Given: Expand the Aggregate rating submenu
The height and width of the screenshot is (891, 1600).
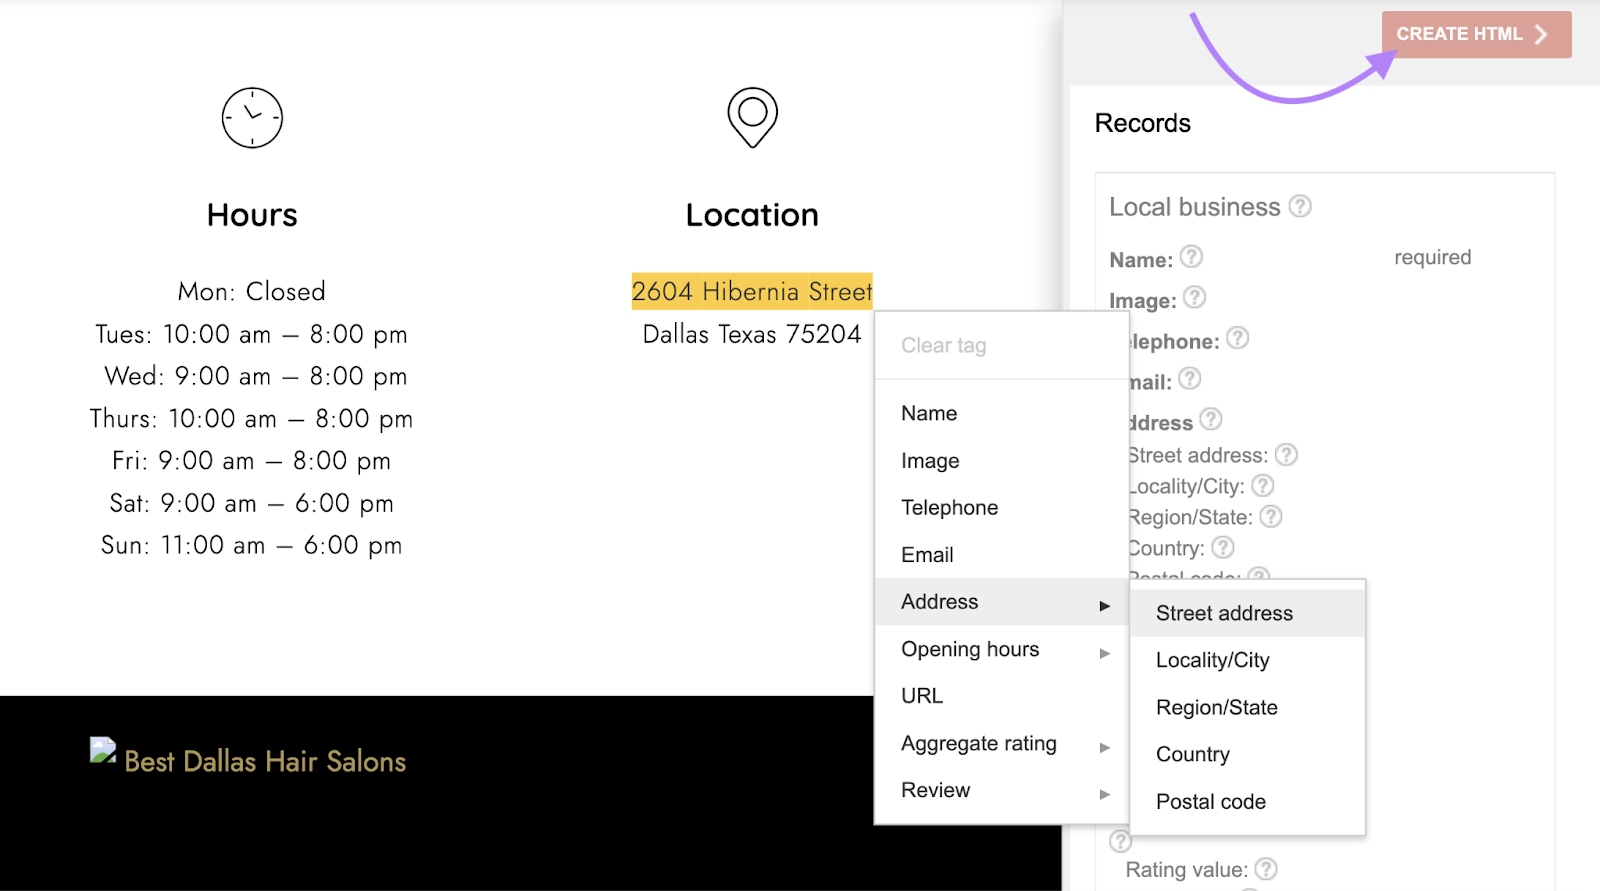Looking at the screenshot, I should pyautogui.click(x=1104, y=747).
